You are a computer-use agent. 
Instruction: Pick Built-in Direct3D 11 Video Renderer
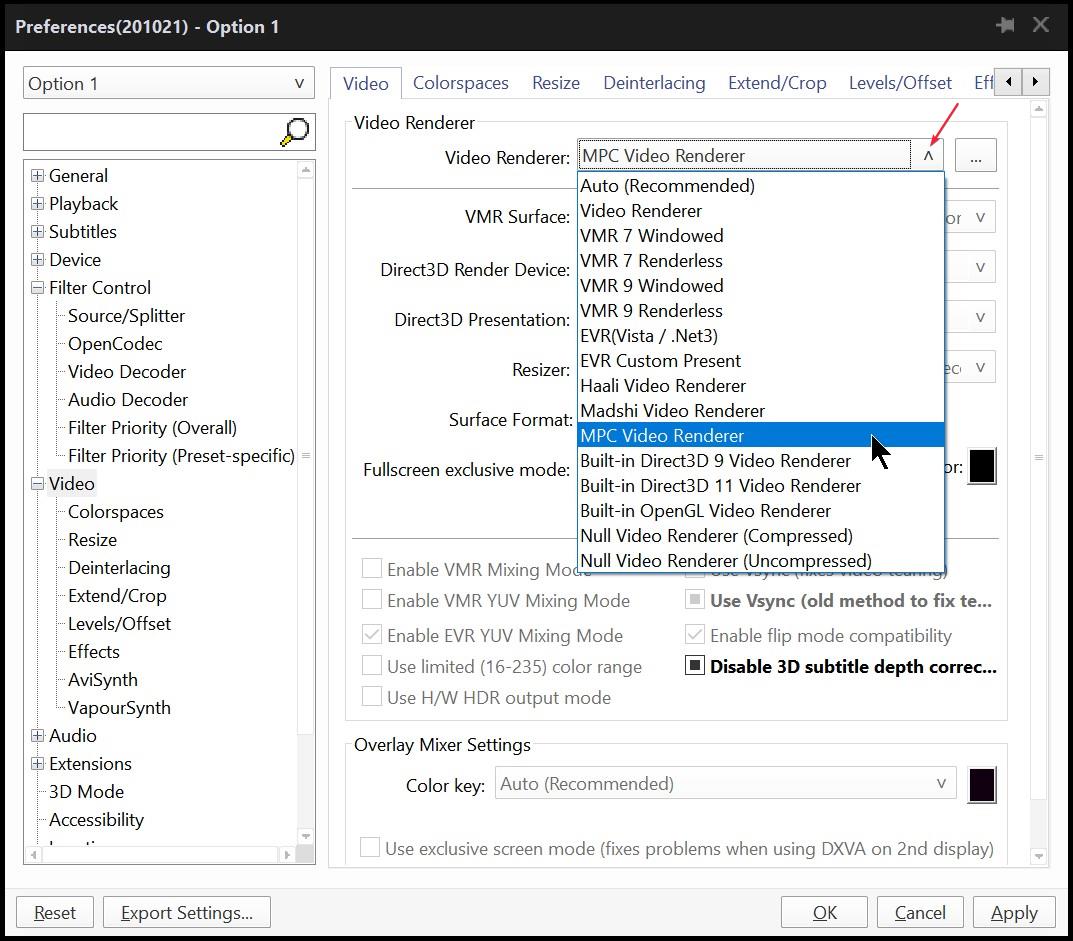(761, 486)
